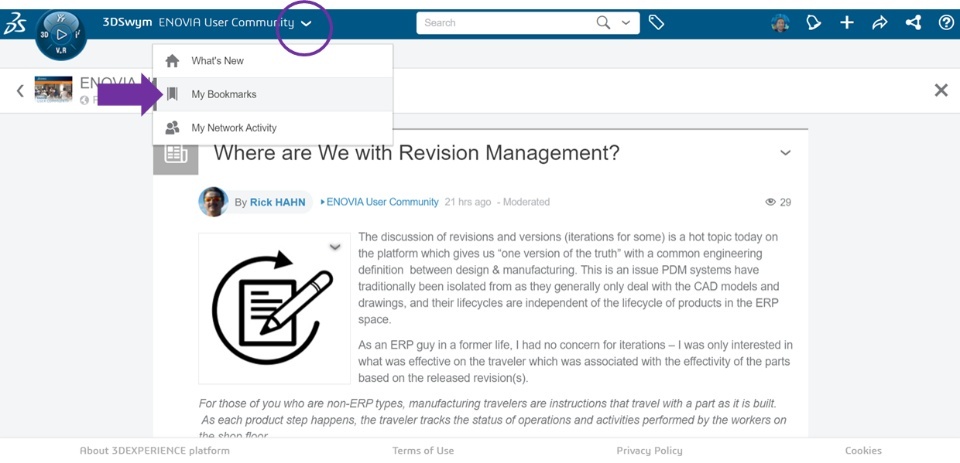Viewport: 960px width, 463px height.
Task: Click the 'Moderated' label
Action: coord(526,202)
